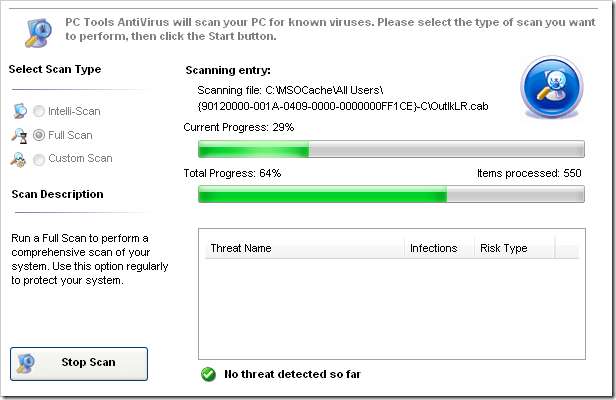The height and width of the screenshot is (400, 616).
Task: Click the Custom Scan magnifier icon
Action: point(18,160)
